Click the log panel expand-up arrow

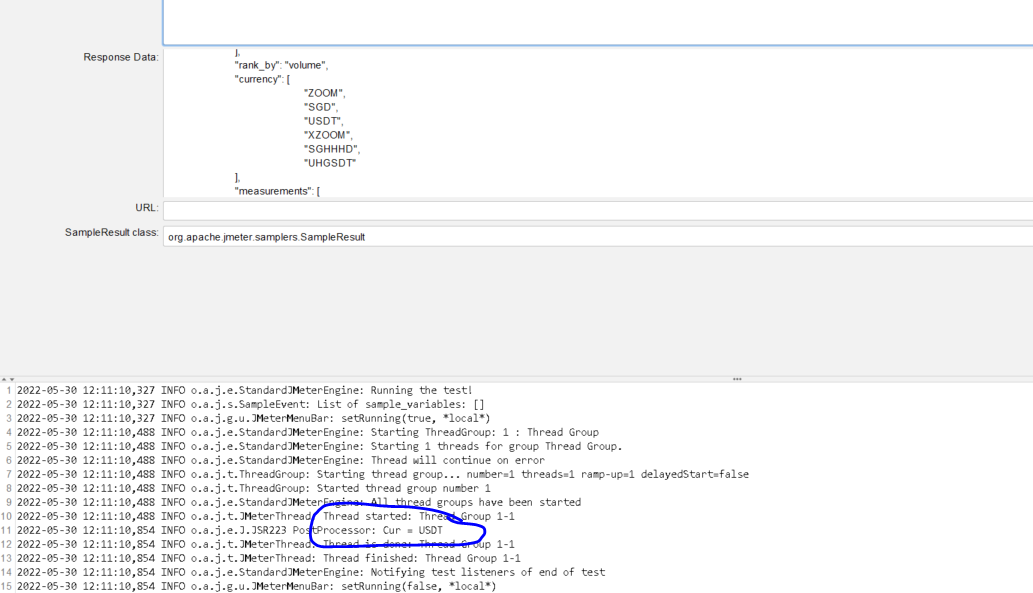tap(4, 380)
